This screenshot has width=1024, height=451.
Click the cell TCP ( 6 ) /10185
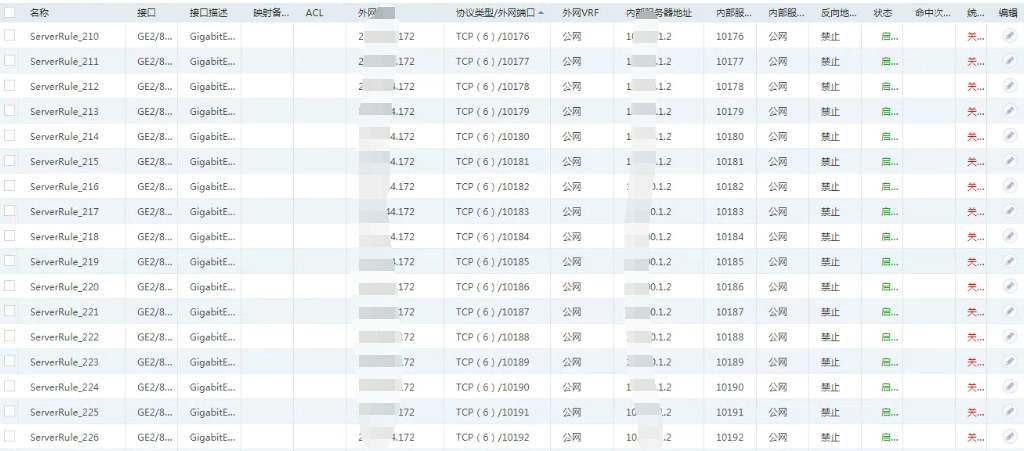coord(492,262)
